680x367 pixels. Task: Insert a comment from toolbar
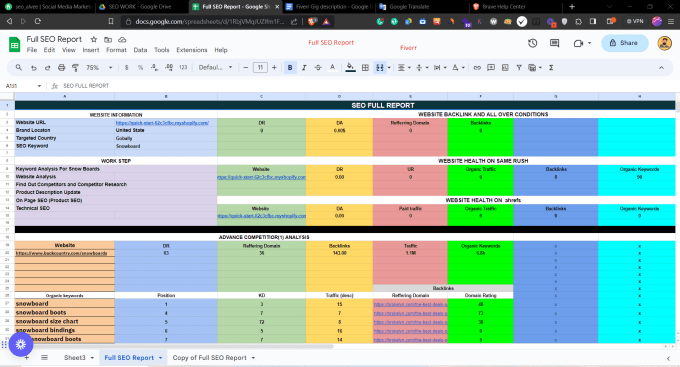click(x=491, y=68)
